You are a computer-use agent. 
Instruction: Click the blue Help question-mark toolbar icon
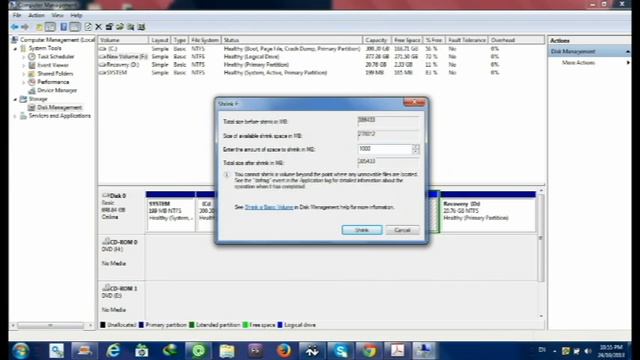pyautogui.click(x=64, y=27)
